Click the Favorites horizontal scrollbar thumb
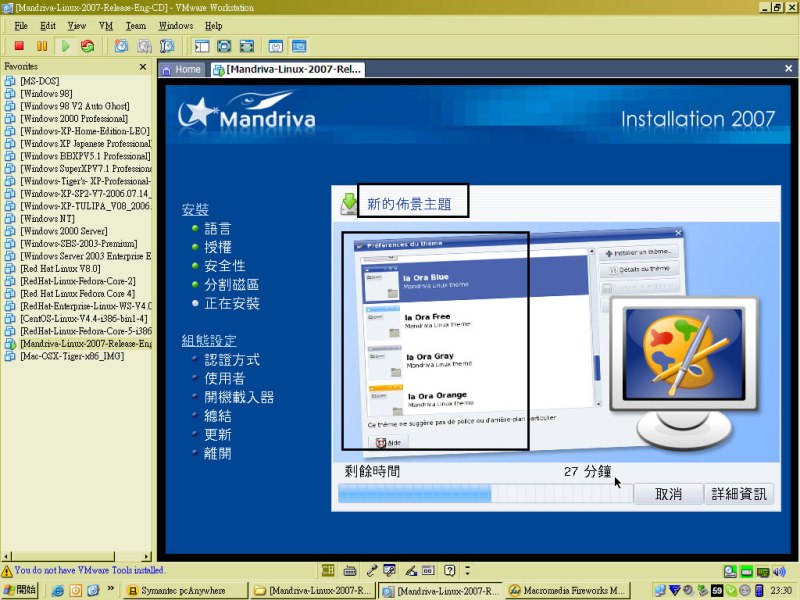Viewport: 800px width, 600px height. tap(63, 556)
